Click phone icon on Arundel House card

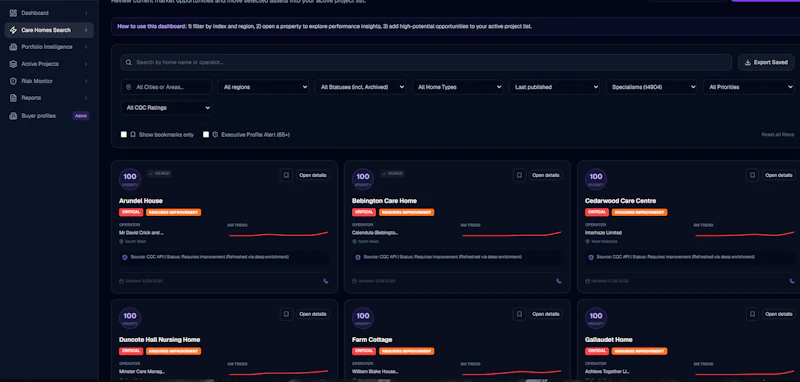(x=326, y=281)
